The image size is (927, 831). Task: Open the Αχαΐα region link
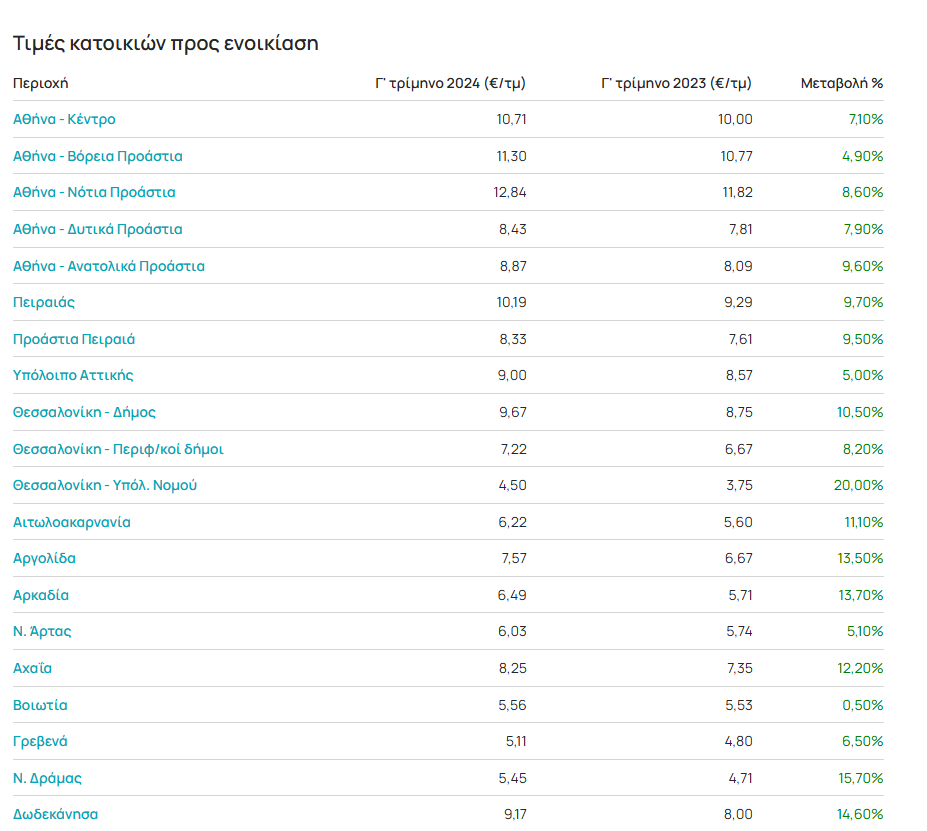pos(32,668)
